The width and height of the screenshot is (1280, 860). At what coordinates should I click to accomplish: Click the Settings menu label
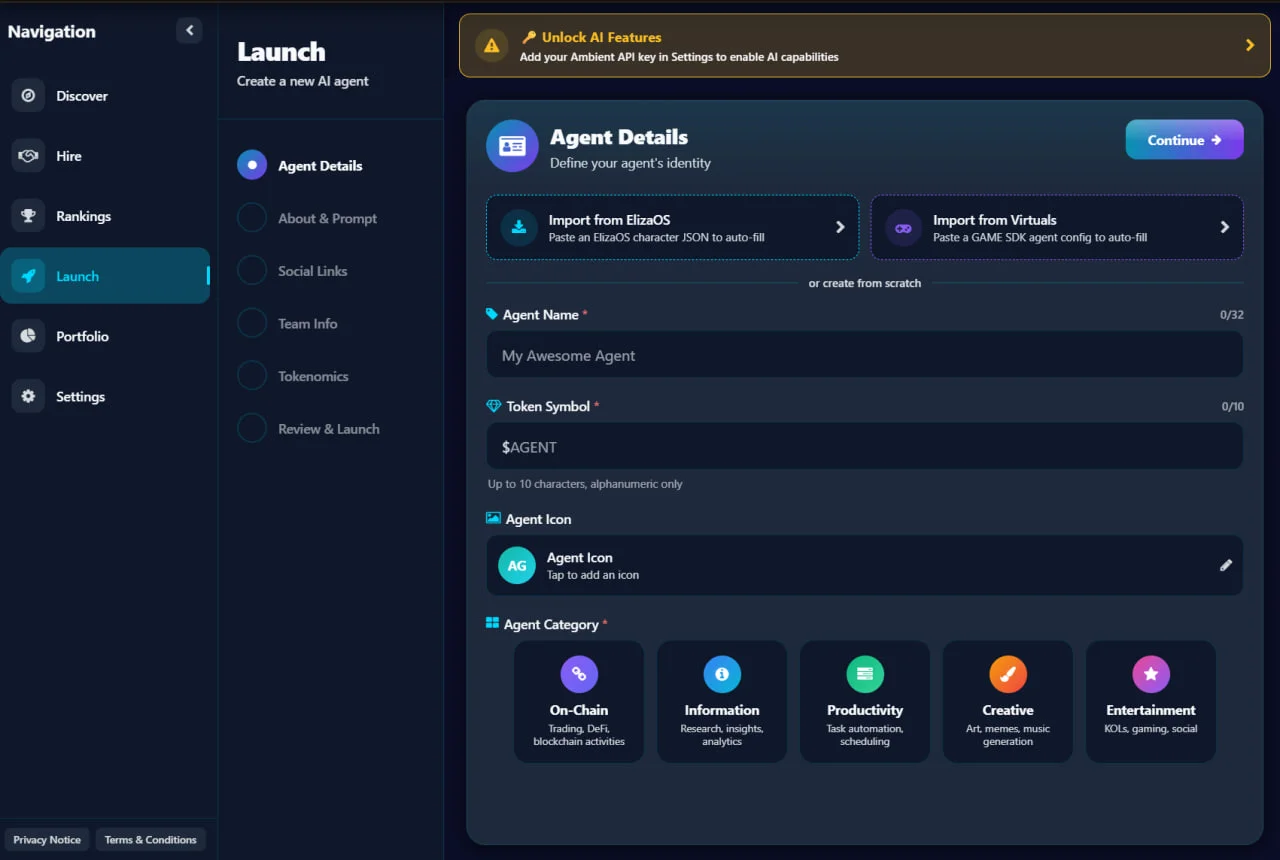tap(80, 396)
